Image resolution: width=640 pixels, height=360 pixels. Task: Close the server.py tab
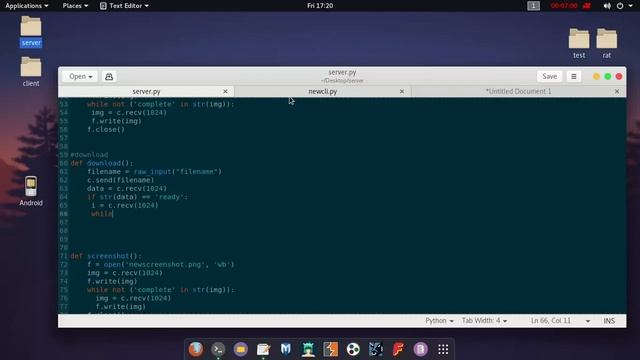[x=225, y=91]
